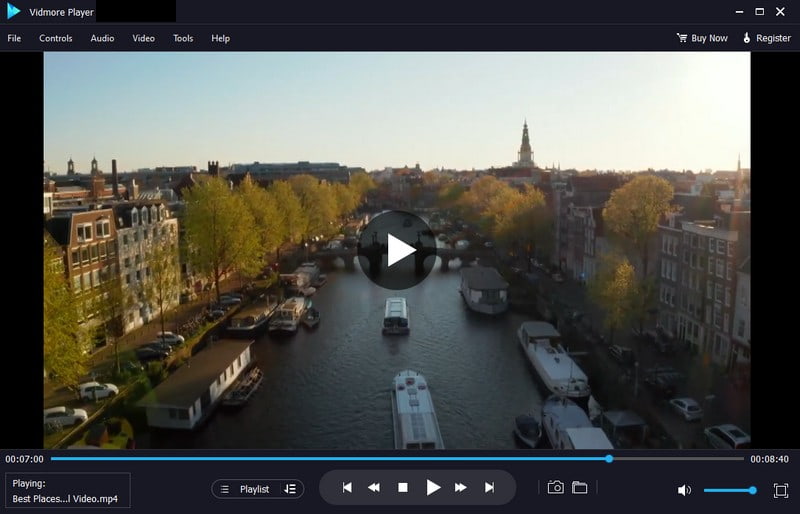Open the File menu
800x514 pixels.
click(14, 38)
